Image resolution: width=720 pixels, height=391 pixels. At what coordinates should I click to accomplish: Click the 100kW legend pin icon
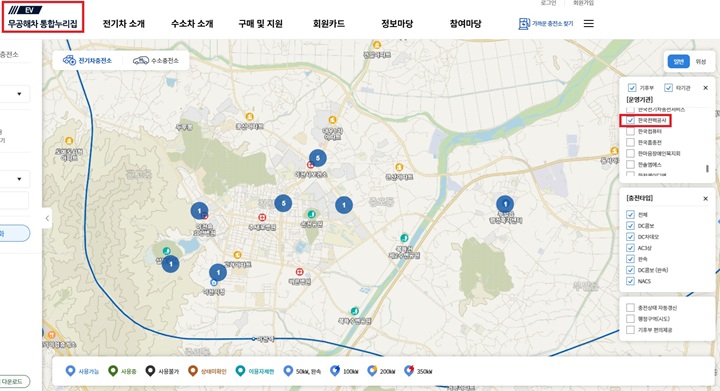click(335, 371)
